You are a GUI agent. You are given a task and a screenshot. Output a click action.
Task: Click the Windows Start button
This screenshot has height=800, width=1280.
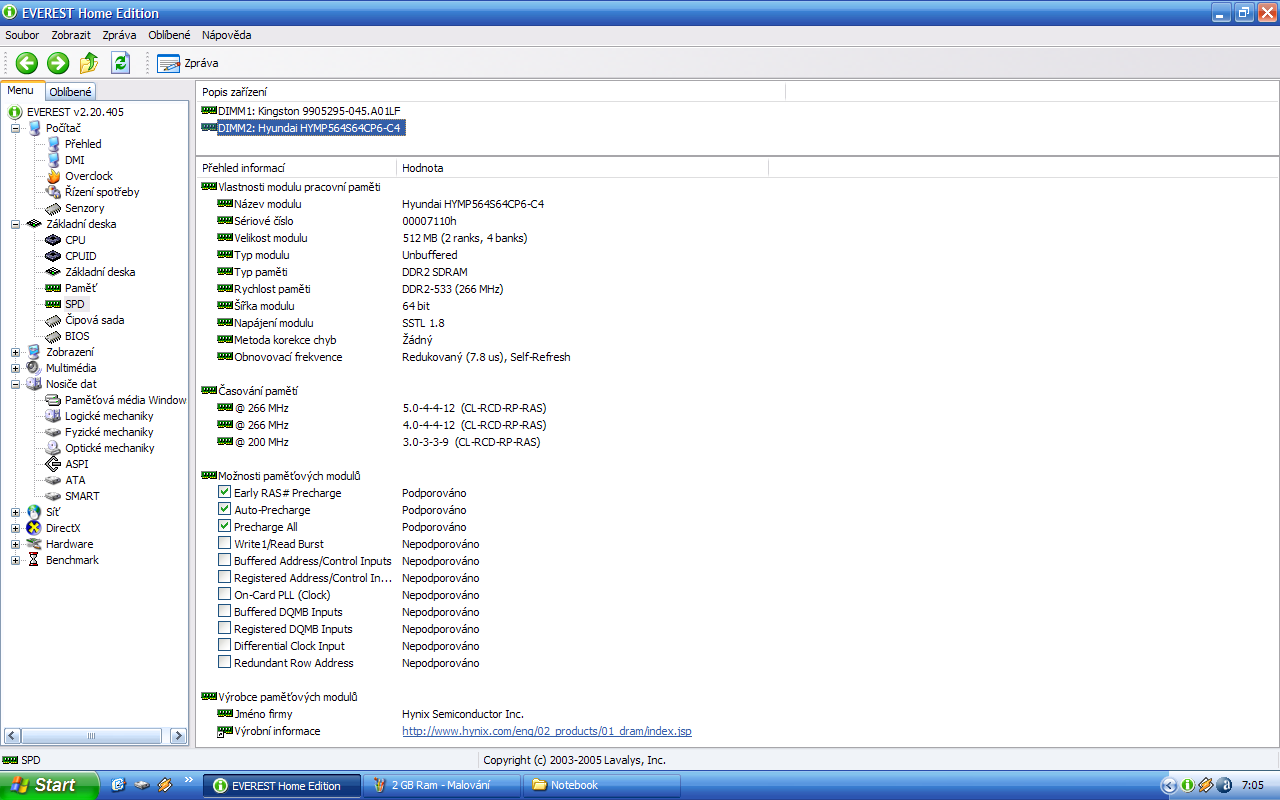coord(49,785)
